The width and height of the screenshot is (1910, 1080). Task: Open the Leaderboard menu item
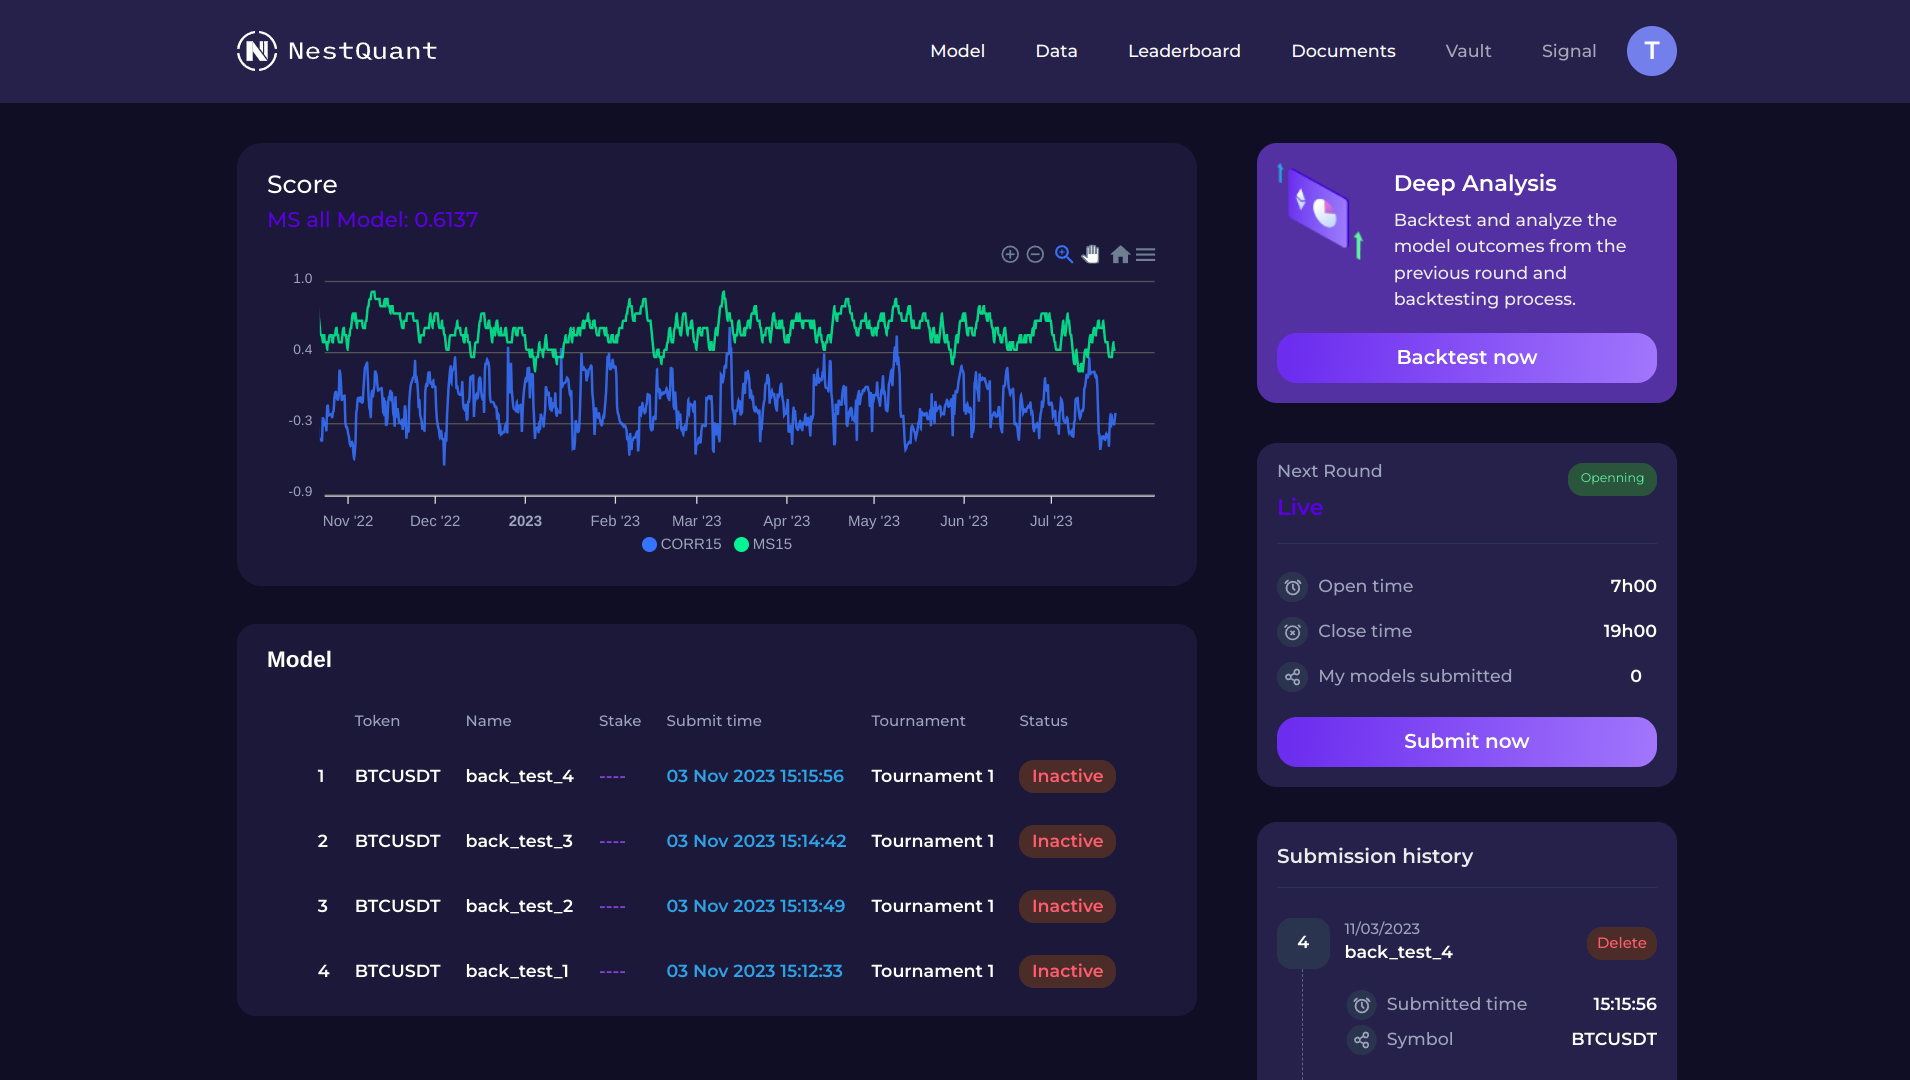click(1184, 51)
